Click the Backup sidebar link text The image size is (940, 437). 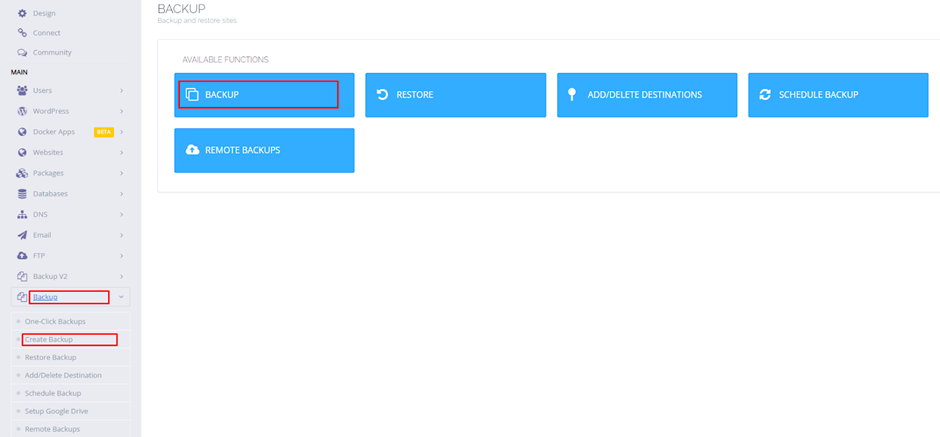click(x=45, y=297)
